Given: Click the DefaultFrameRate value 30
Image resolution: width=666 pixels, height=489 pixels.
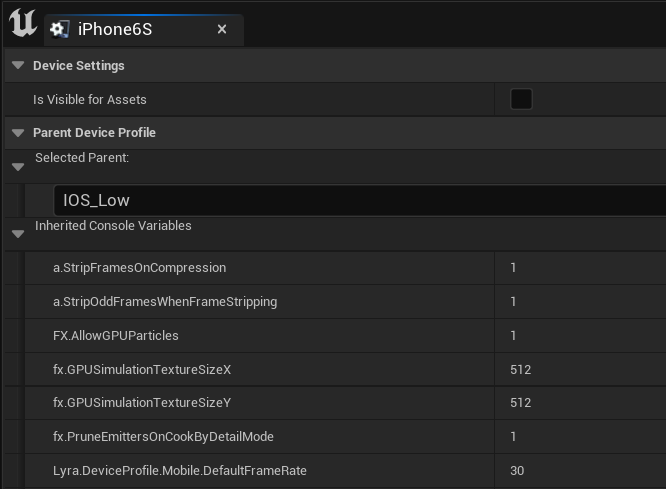Looking at the screenshot, I should (x=517, y=471).
